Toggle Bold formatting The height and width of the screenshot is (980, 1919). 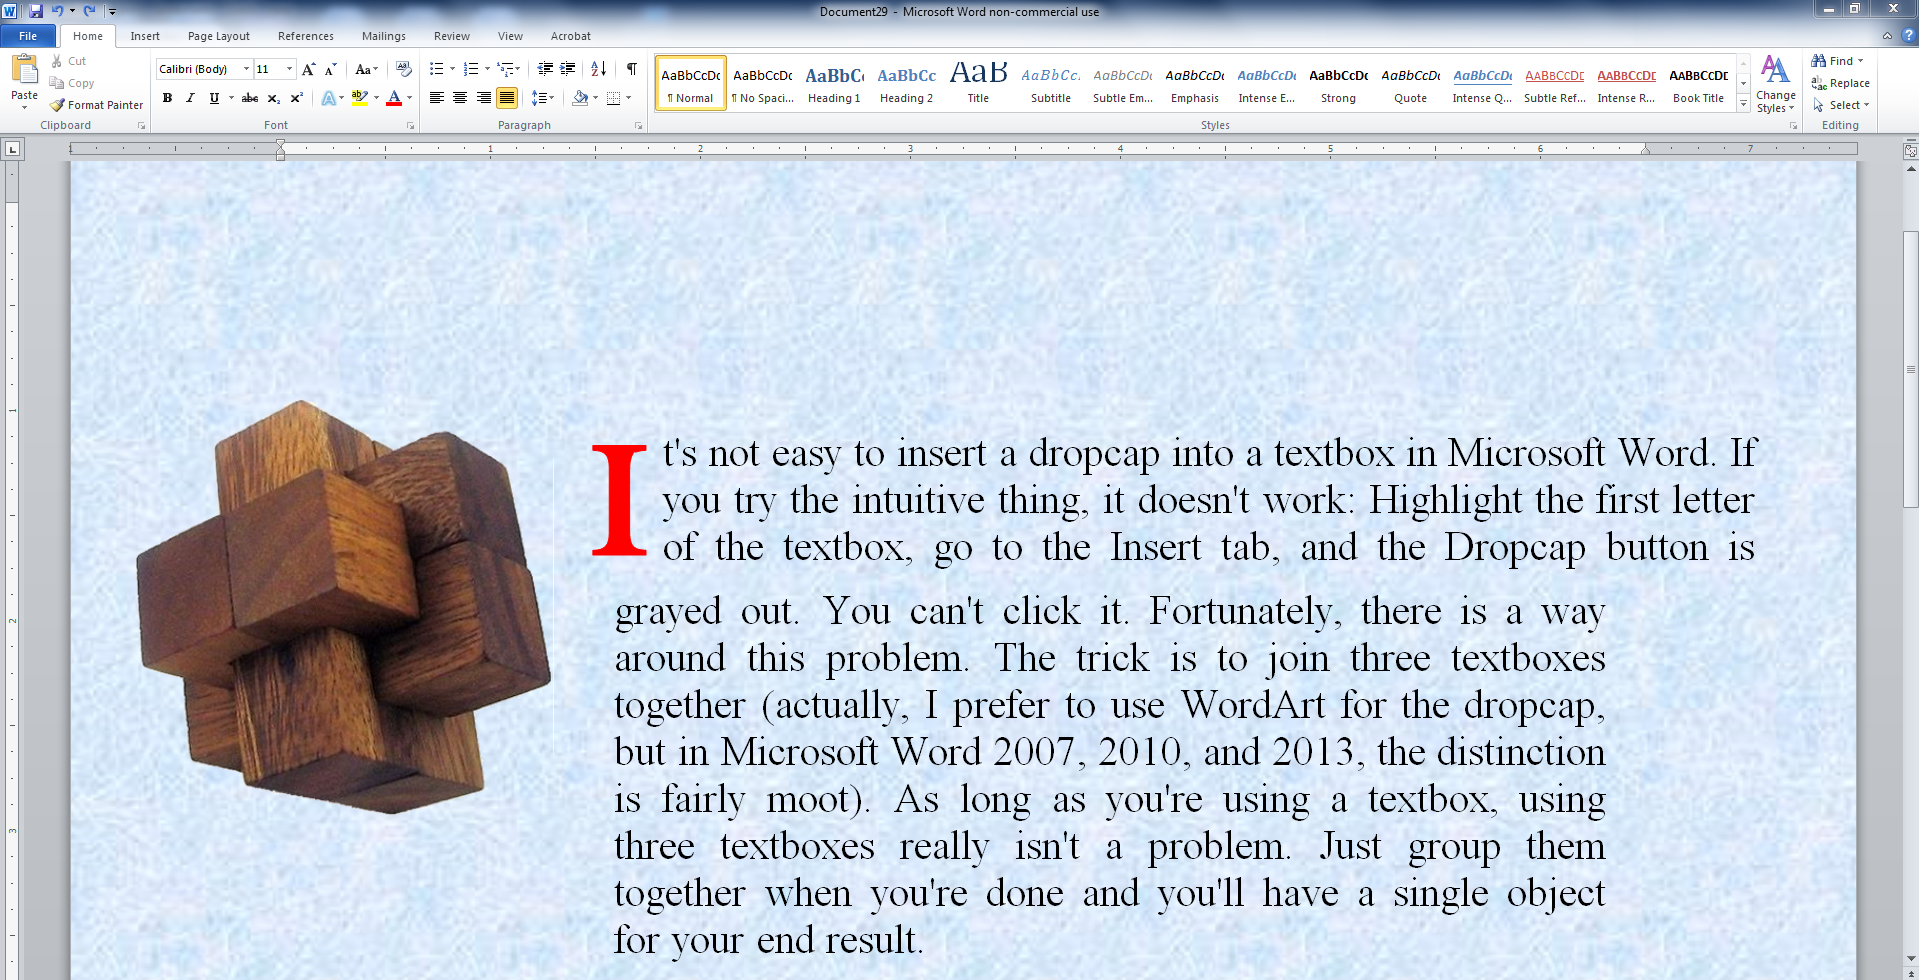[167, 98]
